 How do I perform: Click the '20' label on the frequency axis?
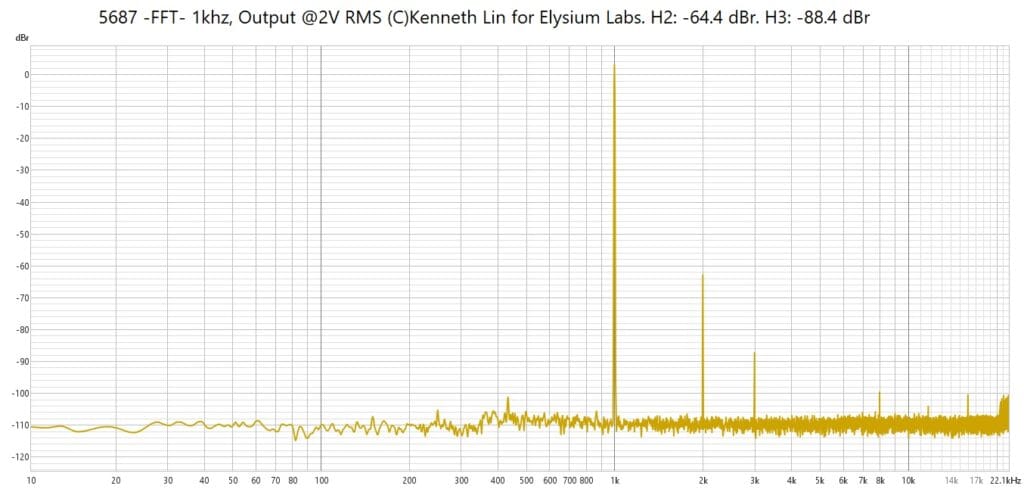coord(116,481)
